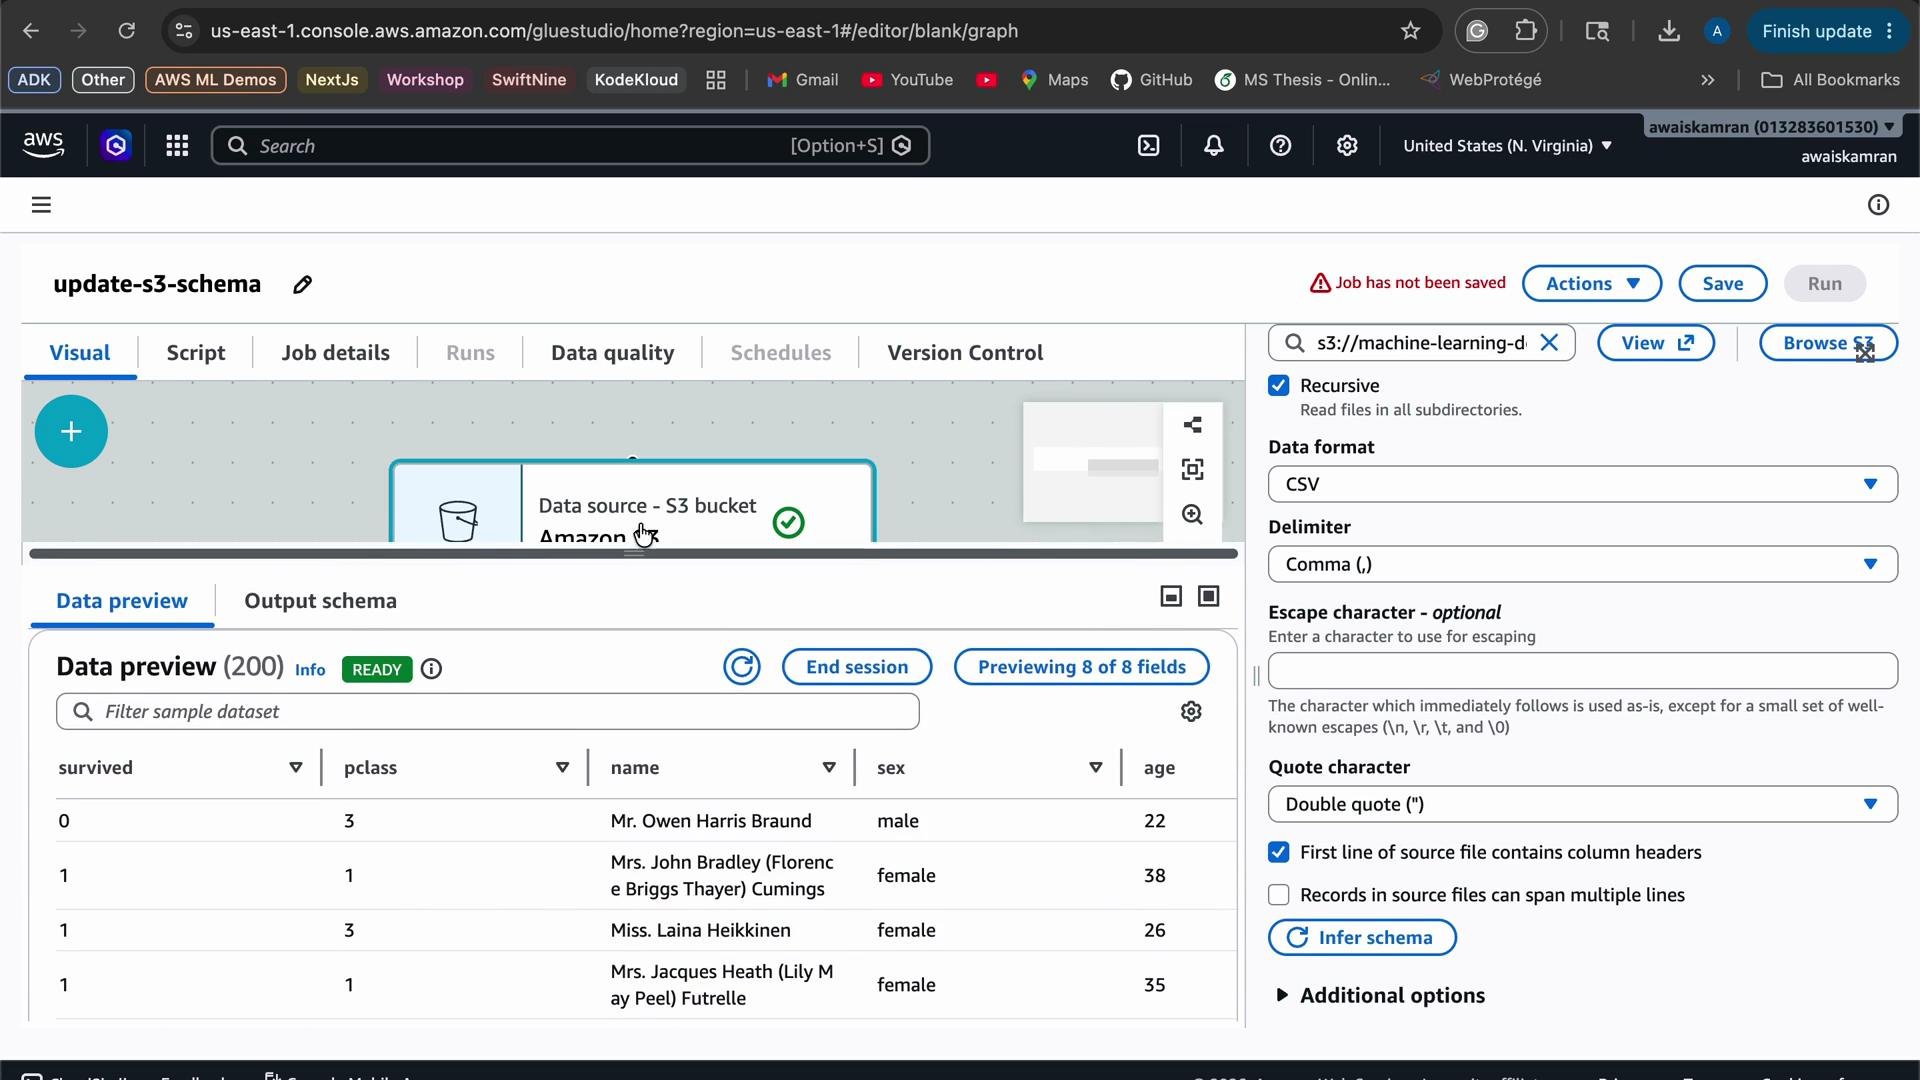This screenshot has width=1920, height=1080.
Task: Click the panel splitter handle above preview
Action: (634, 553)
